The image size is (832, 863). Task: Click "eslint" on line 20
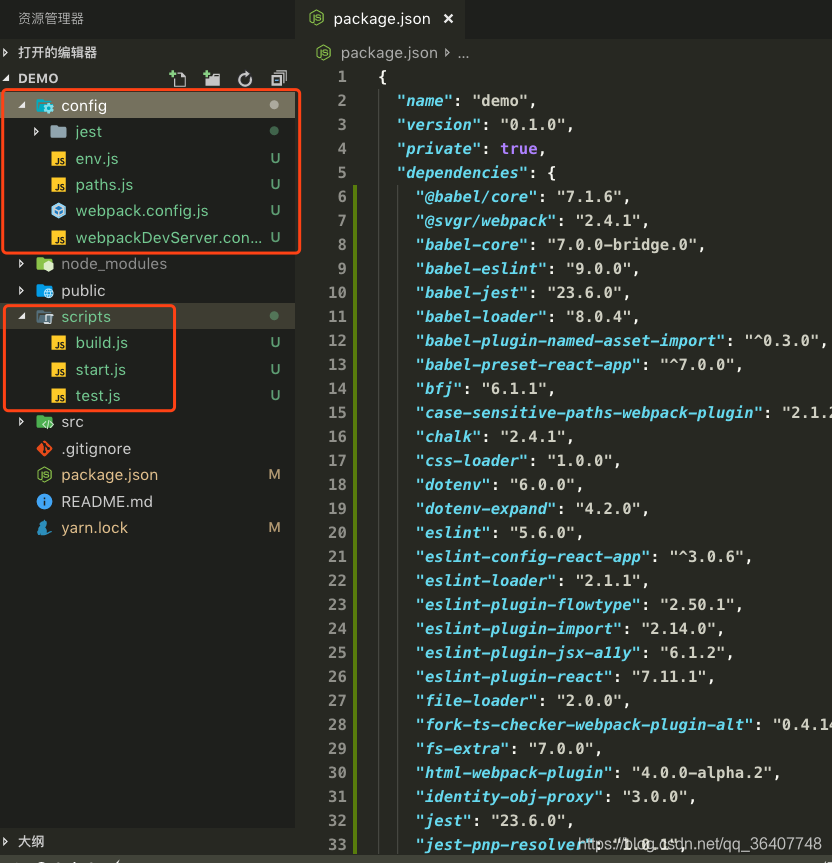tap(453, 533)
